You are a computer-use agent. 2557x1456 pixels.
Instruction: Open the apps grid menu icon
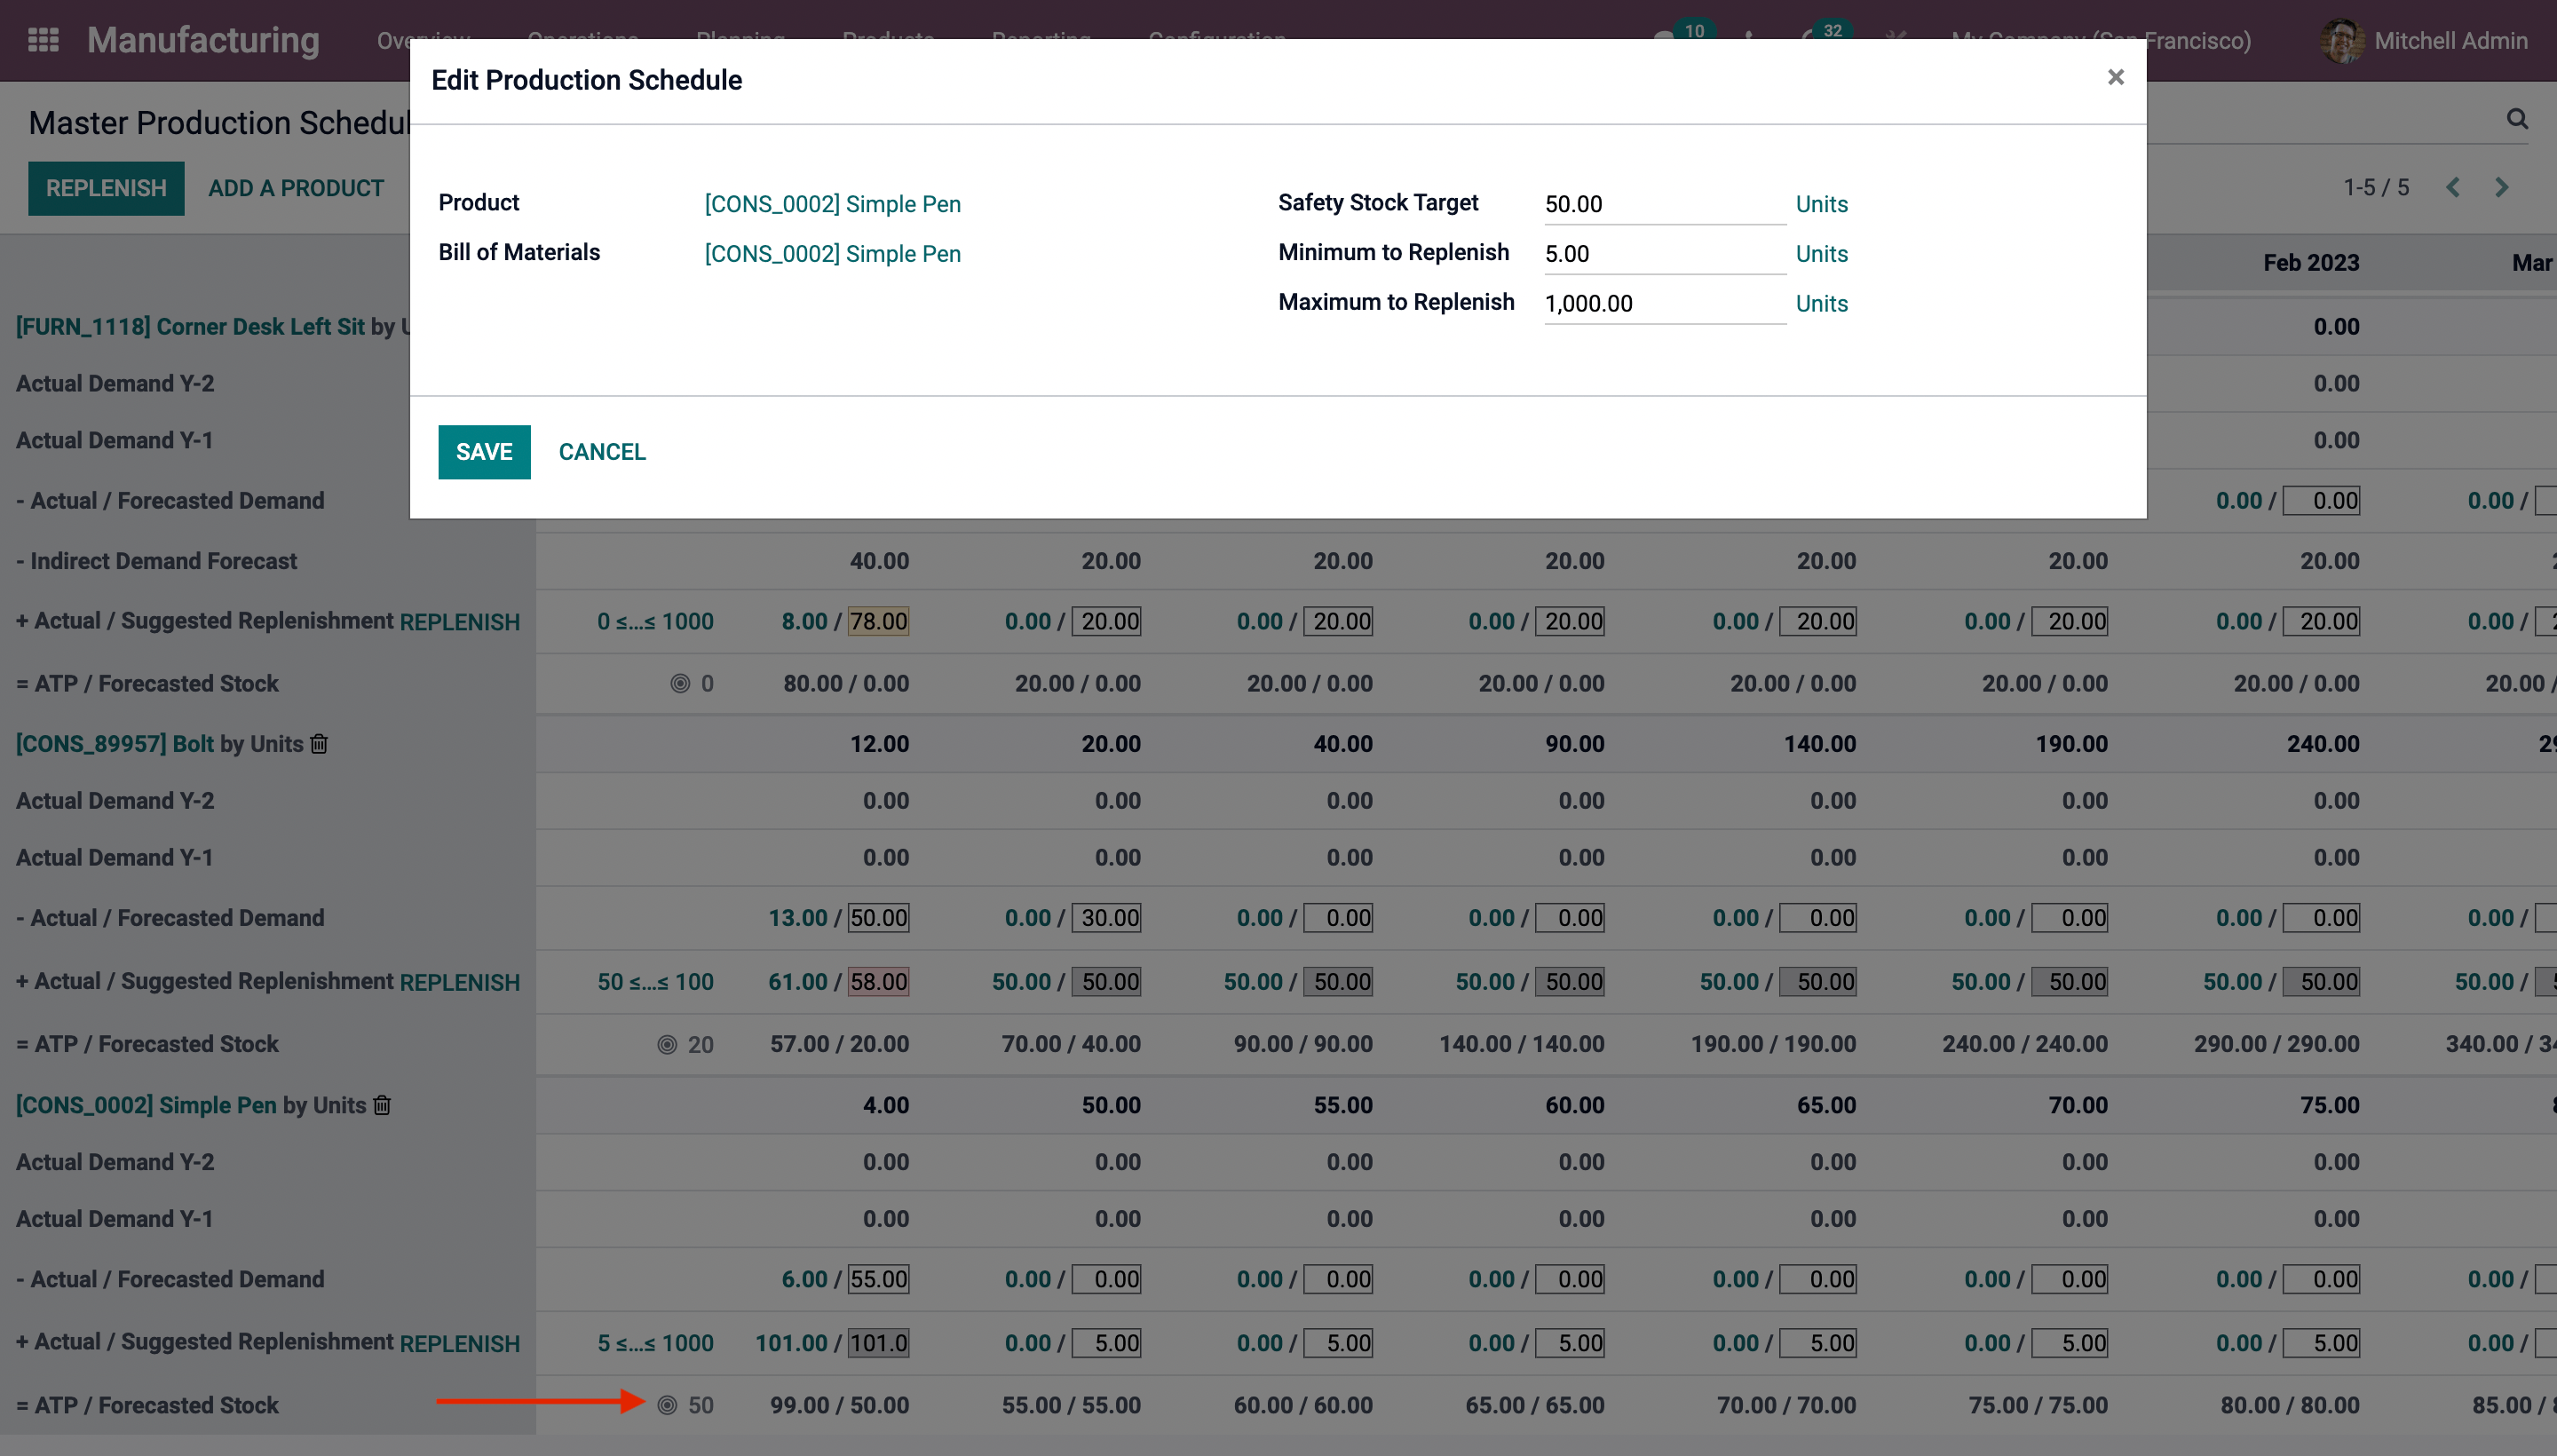pos(43,40)
